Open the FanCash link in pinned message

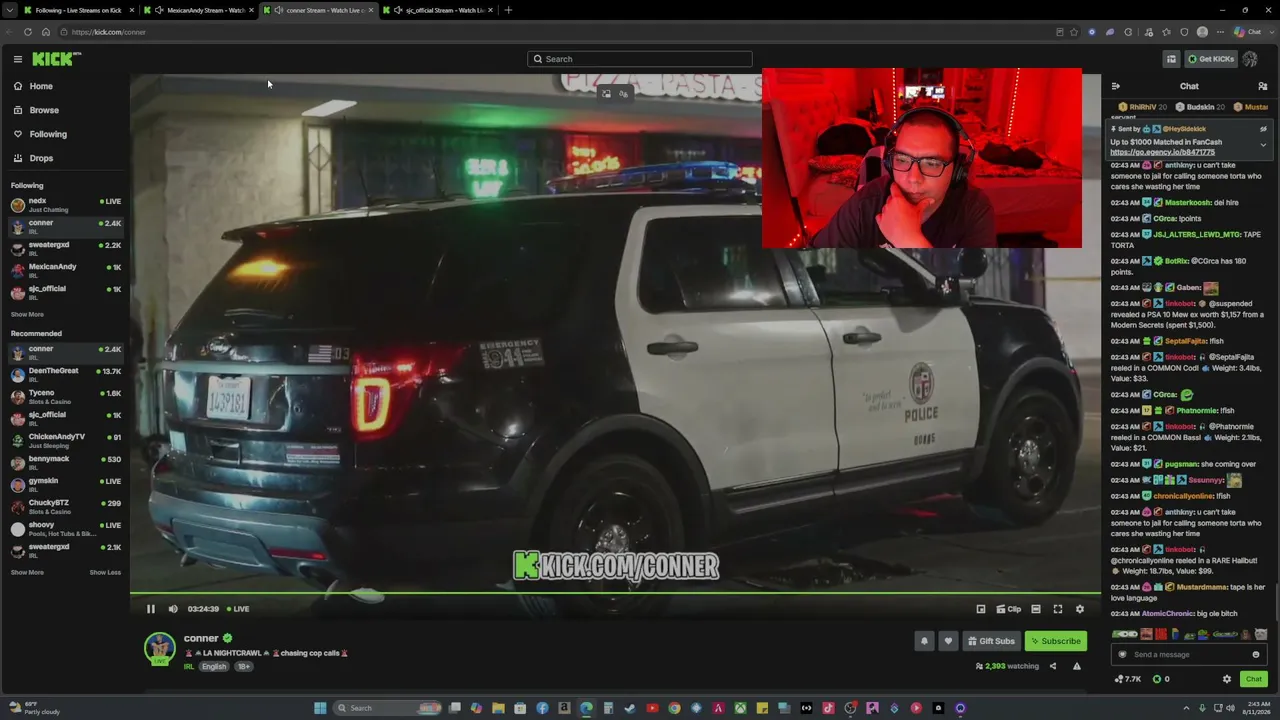pyautogui.click(x=1162, y=153)
